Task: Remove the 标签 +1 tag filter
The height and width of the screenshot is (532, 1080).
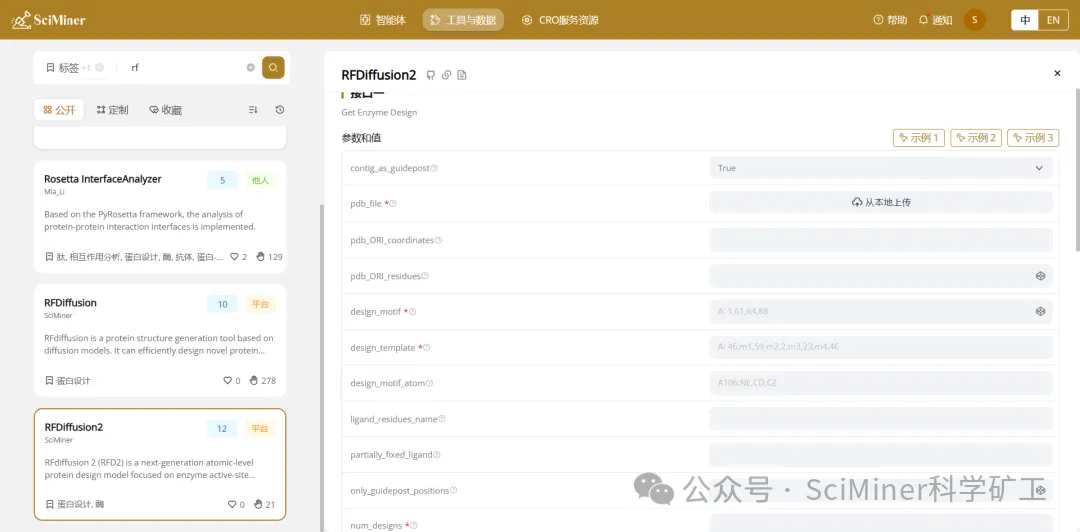Action: point(100,68)
